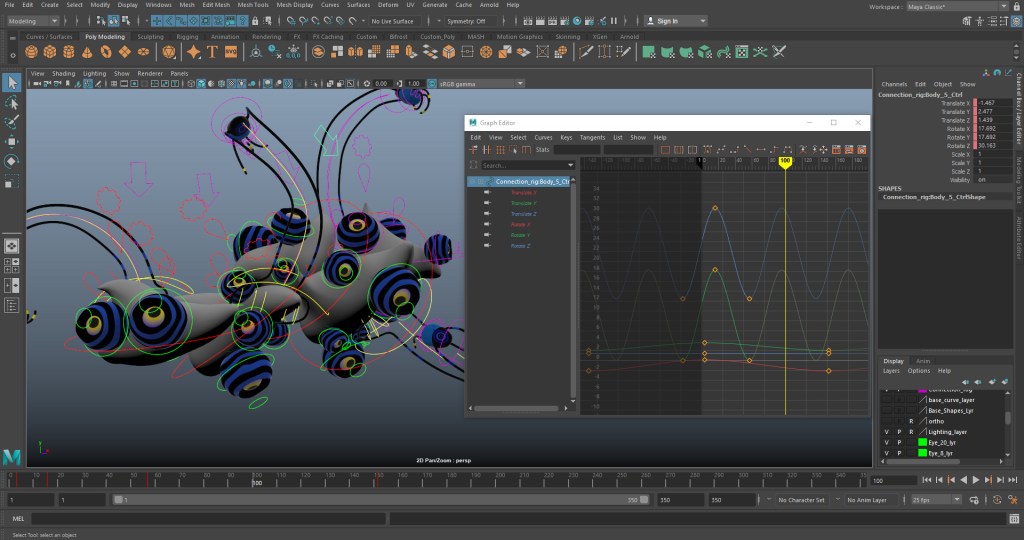Image resolution: width=1024 pixels, height=540 pixels.
Task: Click the polygon cone shelf icon
Action: click(x=89, y=52)
